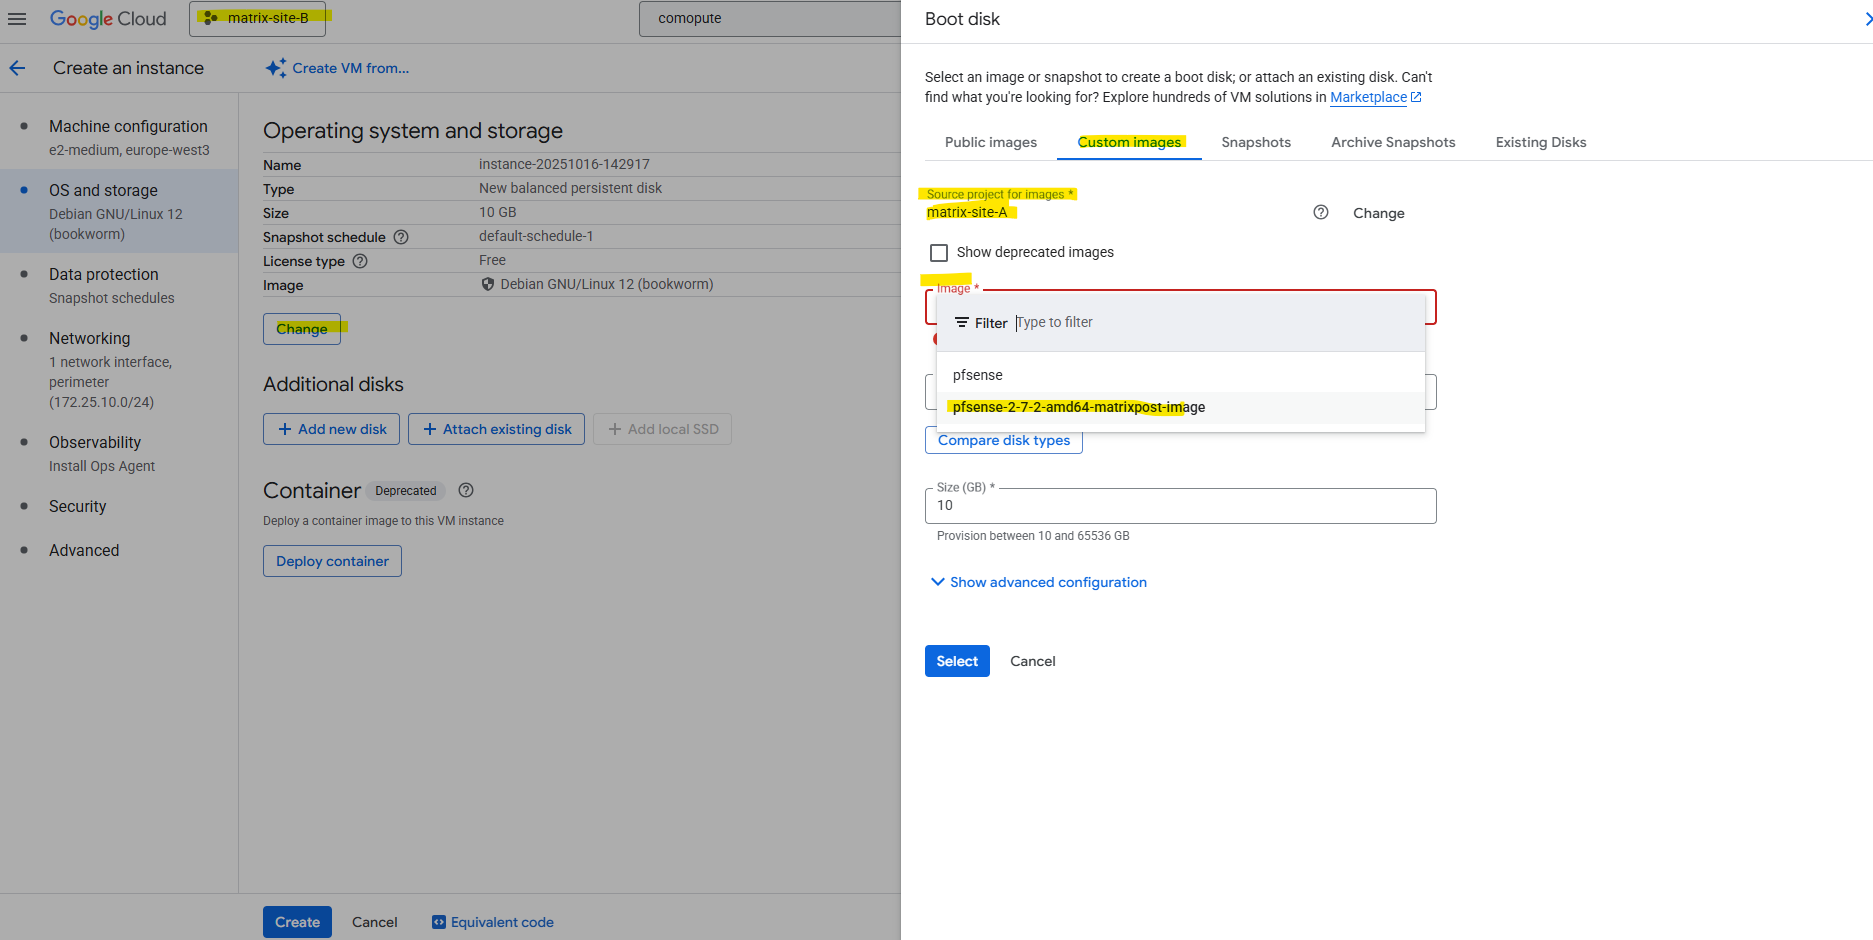Click the image Filter text box
The height and width of the screenshot is (940, 1873).
point(1200,322)
